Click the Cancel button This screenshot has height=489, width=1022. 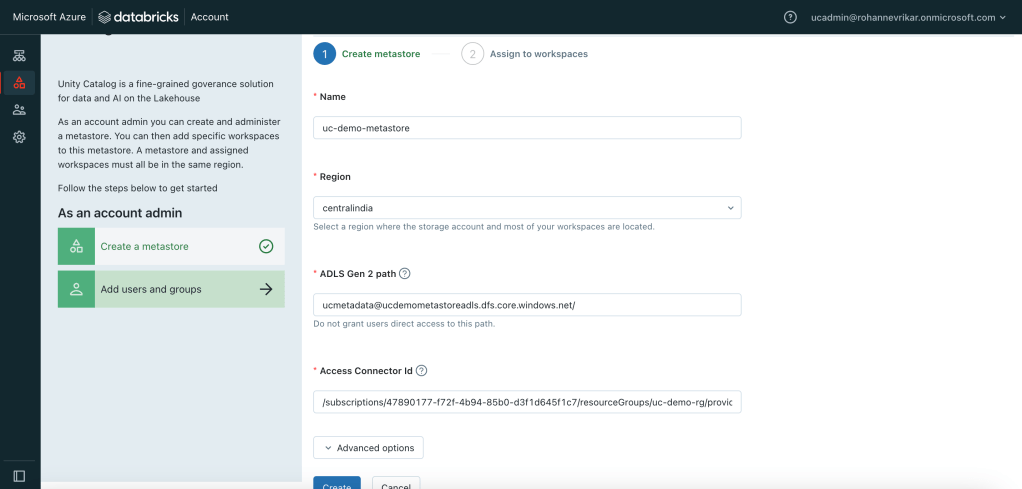396,484
